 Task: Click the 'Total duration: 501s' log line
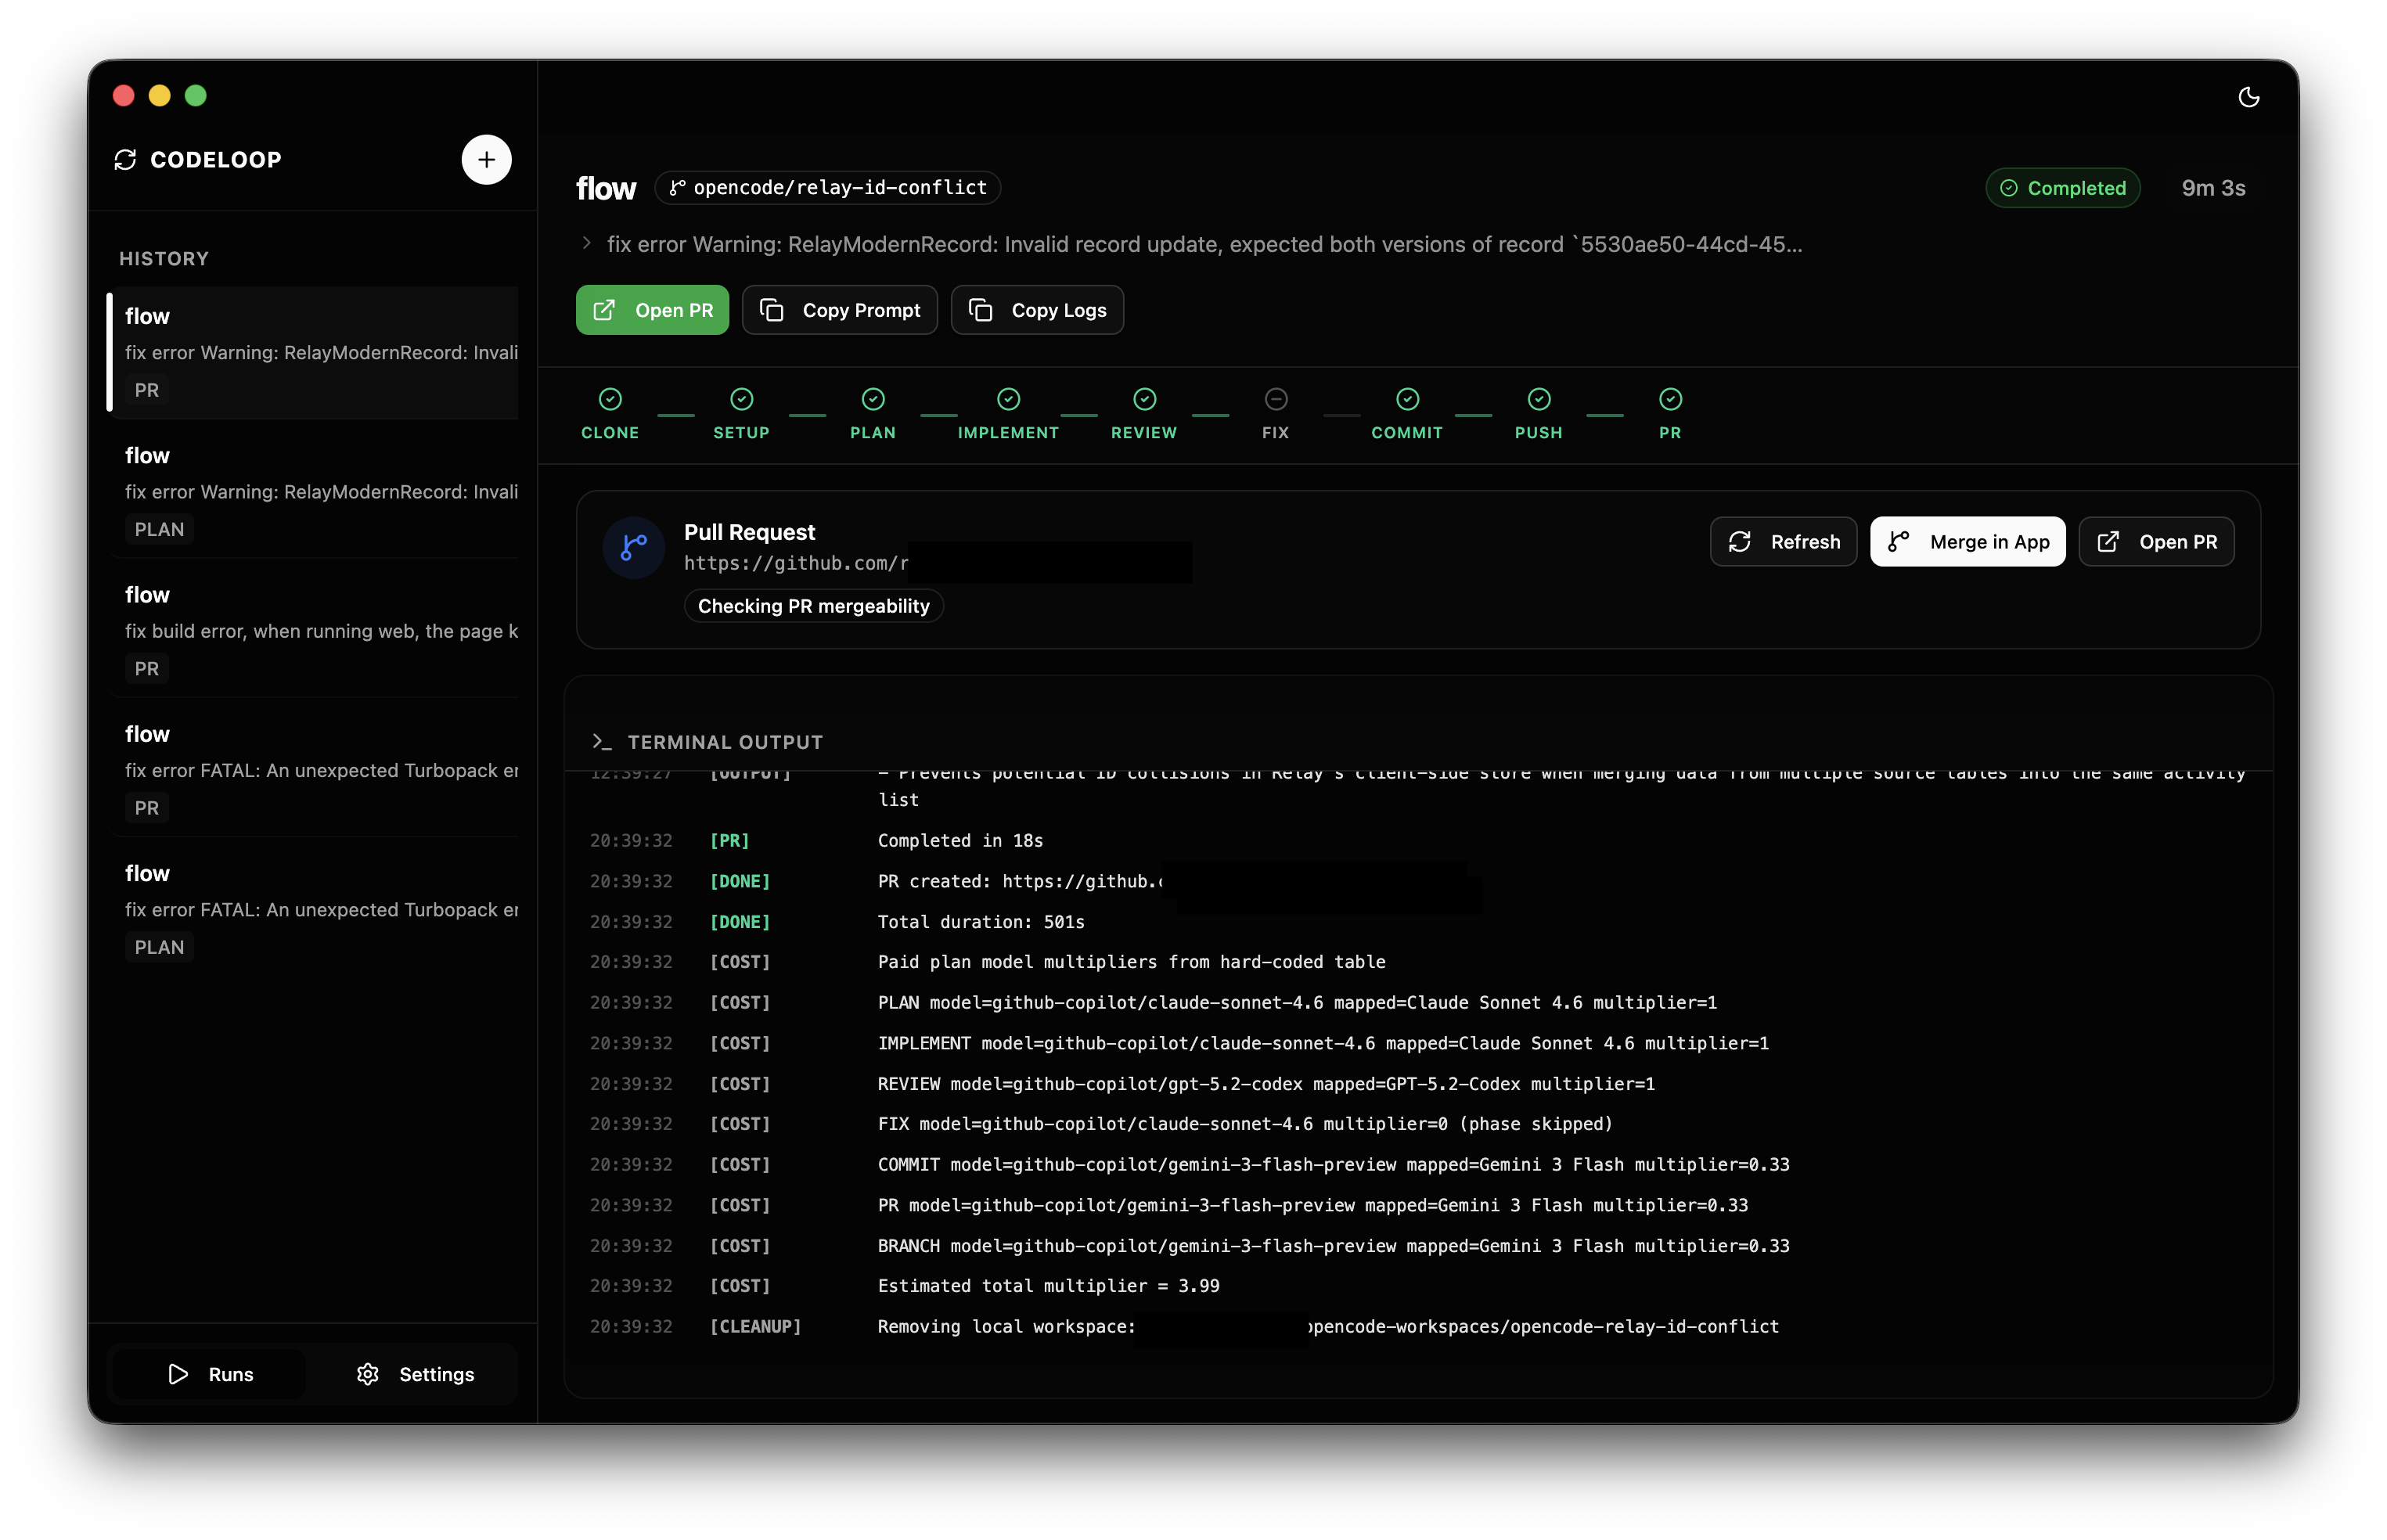coord(981,922)
